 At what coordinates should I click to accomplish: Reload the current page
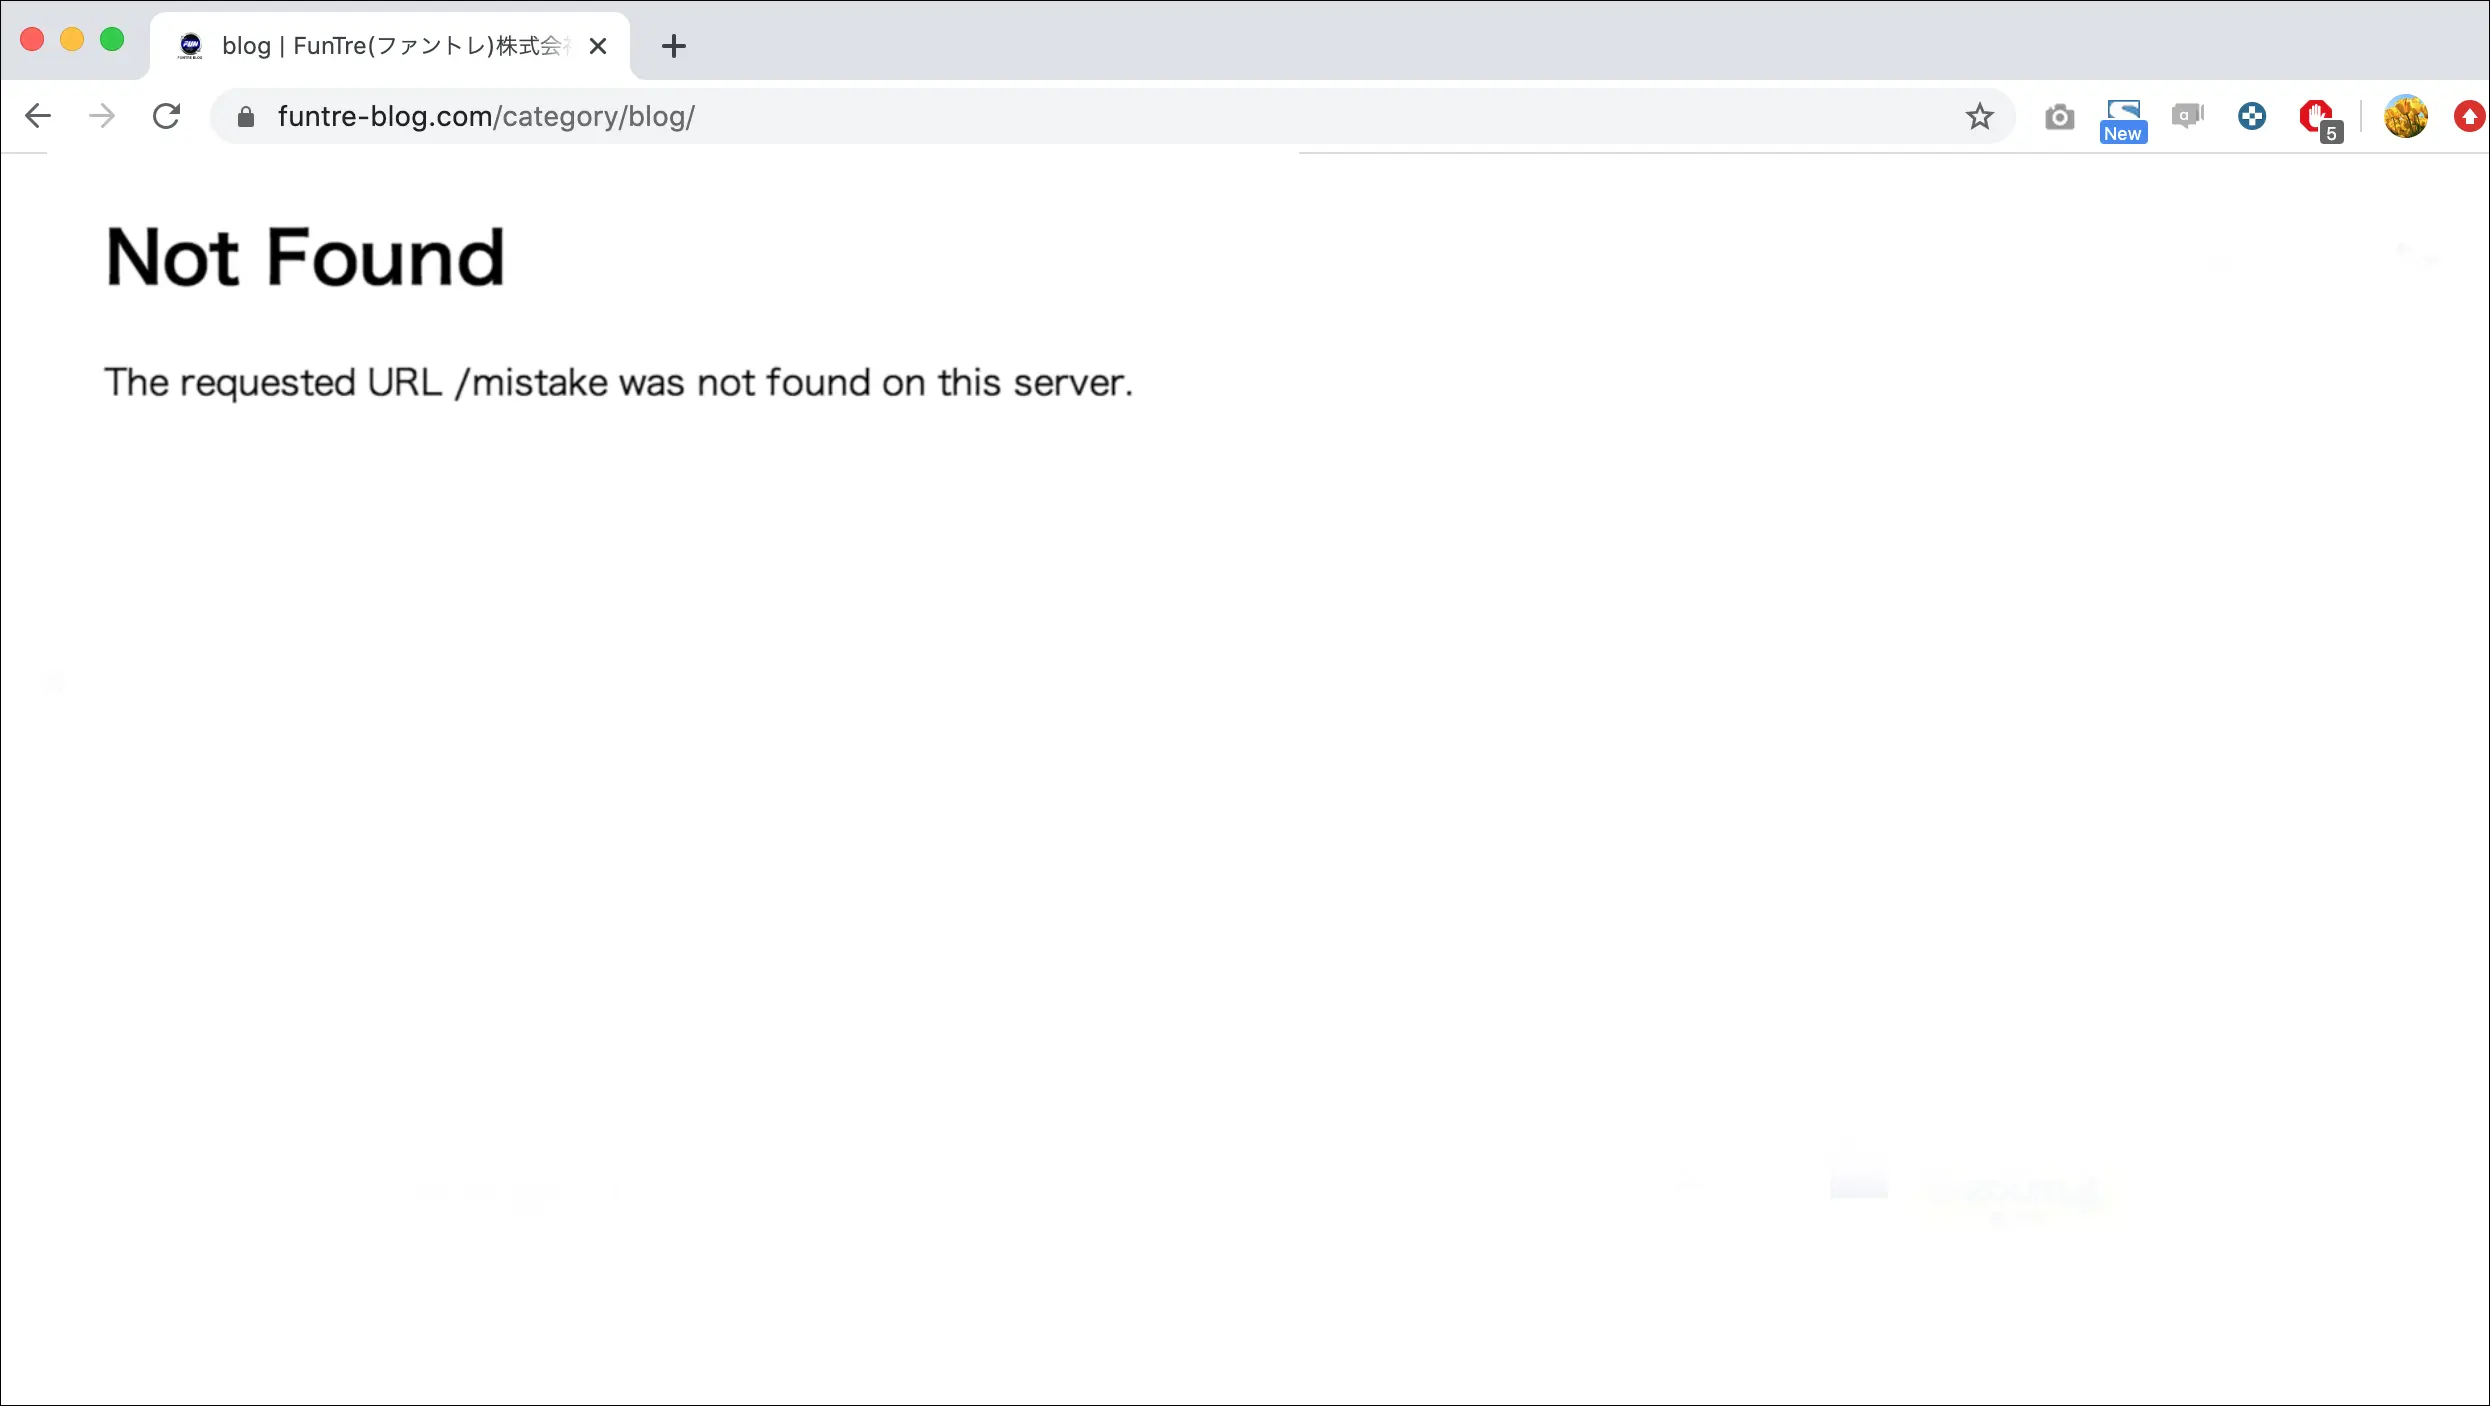(x=166, y=116)
